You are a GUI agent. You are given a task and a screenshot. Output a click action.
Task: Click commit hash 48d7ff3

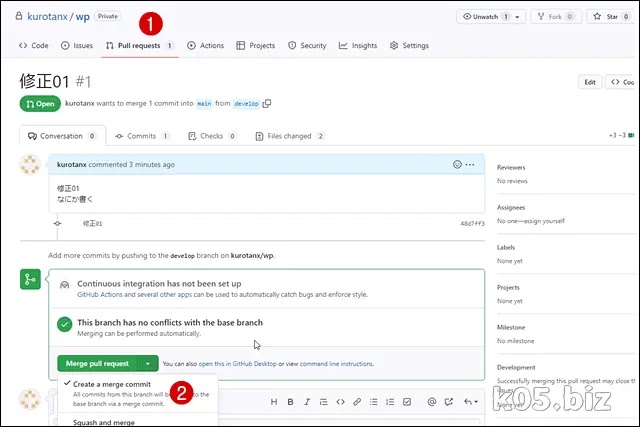coord(472,223)
